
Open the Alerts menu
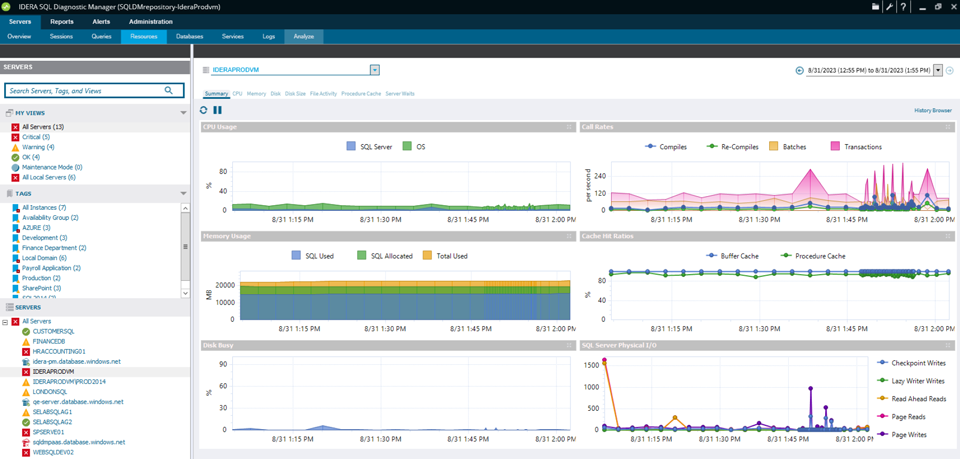(101, 21)
